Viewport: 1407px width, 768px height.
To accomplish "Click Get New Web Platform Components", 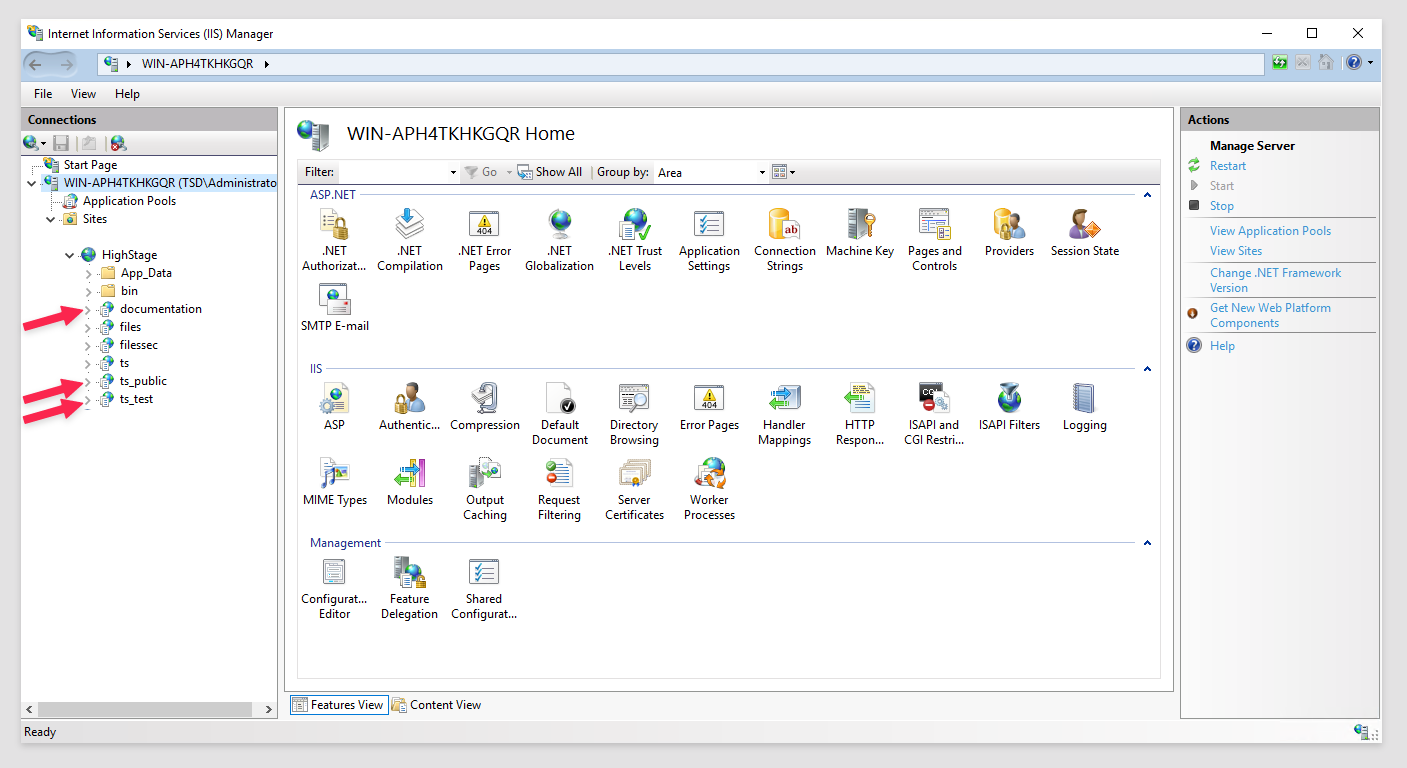I will 1270,315.
